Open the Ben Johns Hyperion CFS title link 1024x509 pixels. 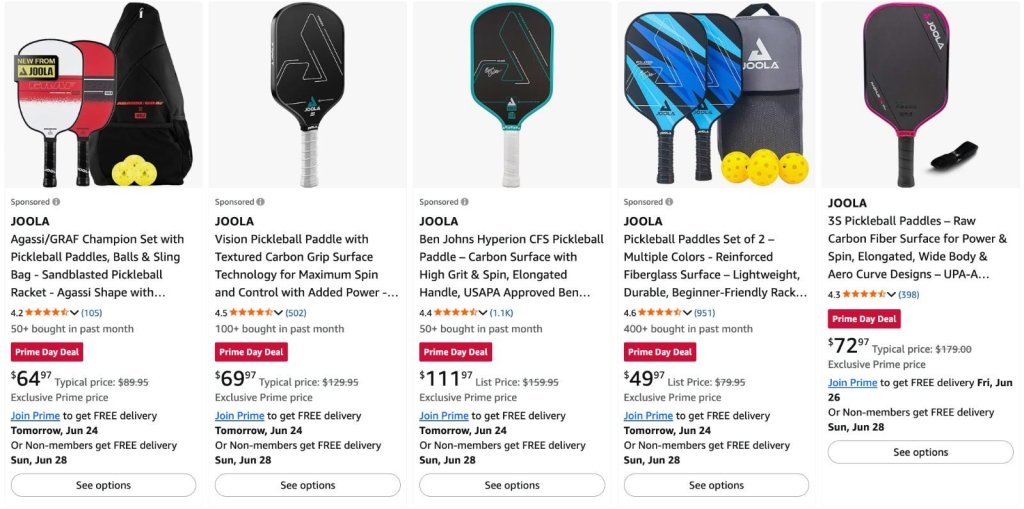[511, 266]
